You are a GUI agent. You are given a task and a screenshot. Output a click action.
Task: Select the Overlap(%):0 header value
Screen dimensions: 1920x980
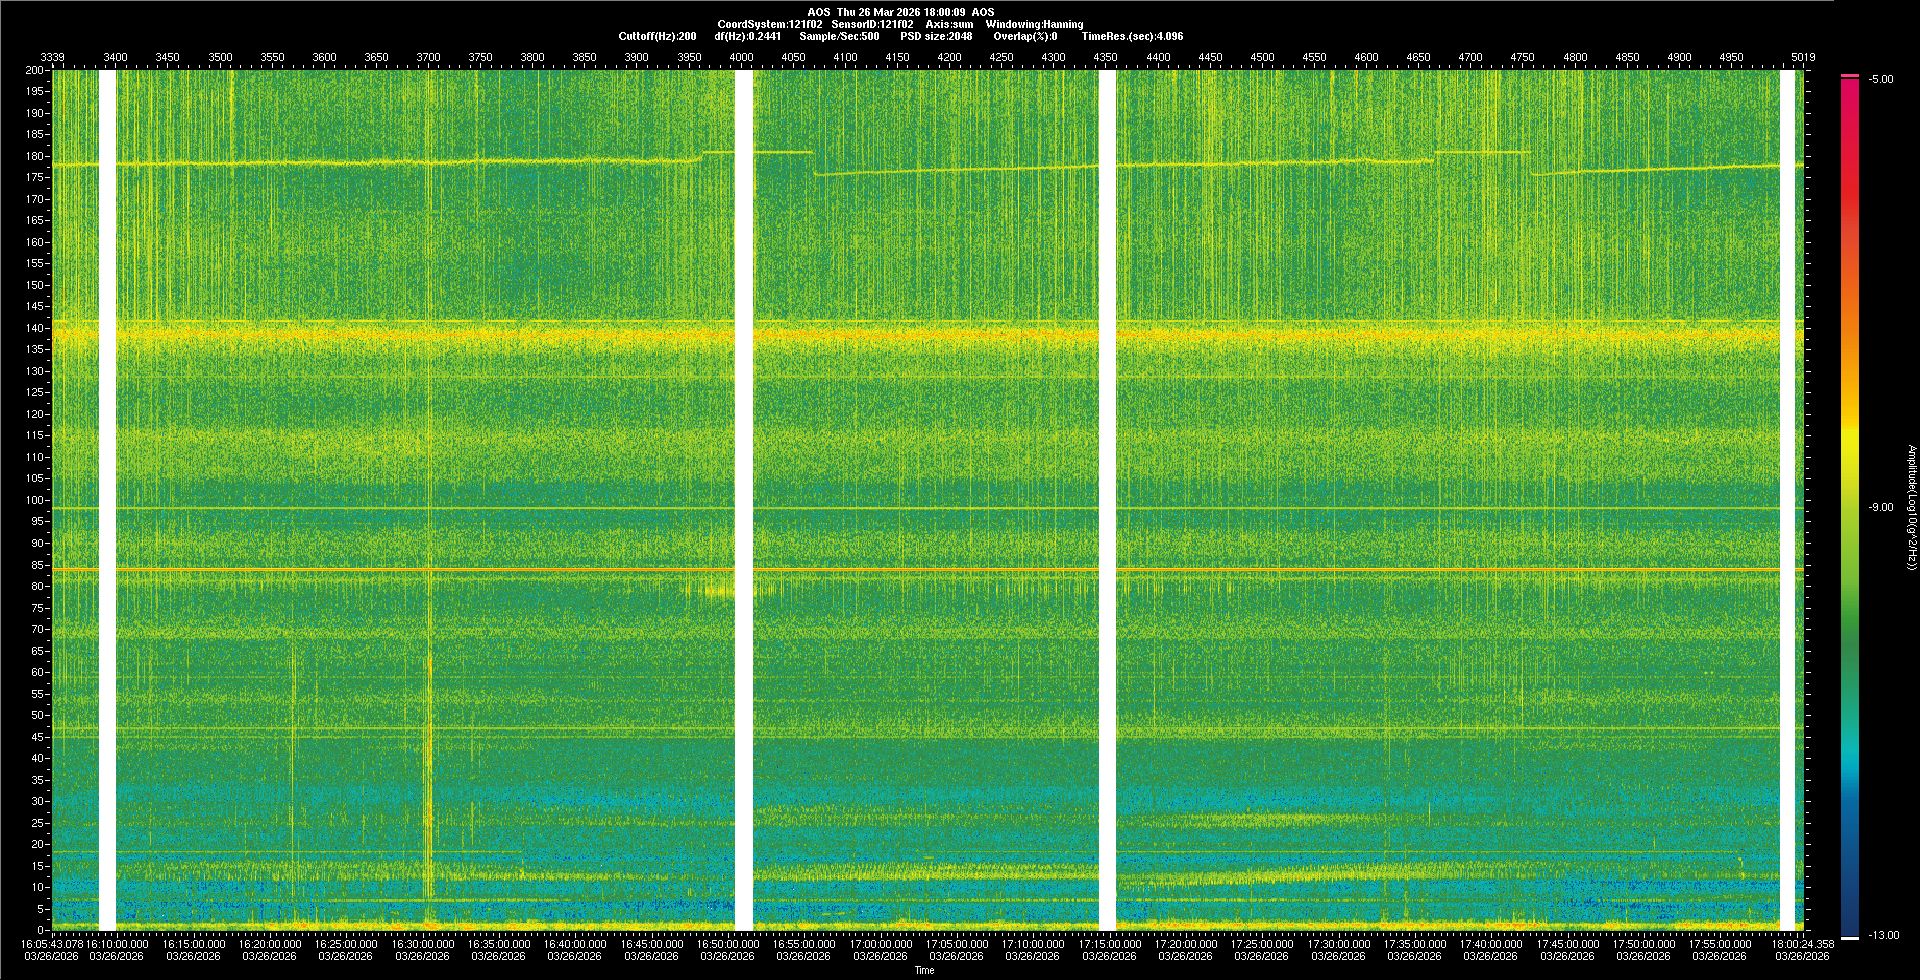(1025, 36)
